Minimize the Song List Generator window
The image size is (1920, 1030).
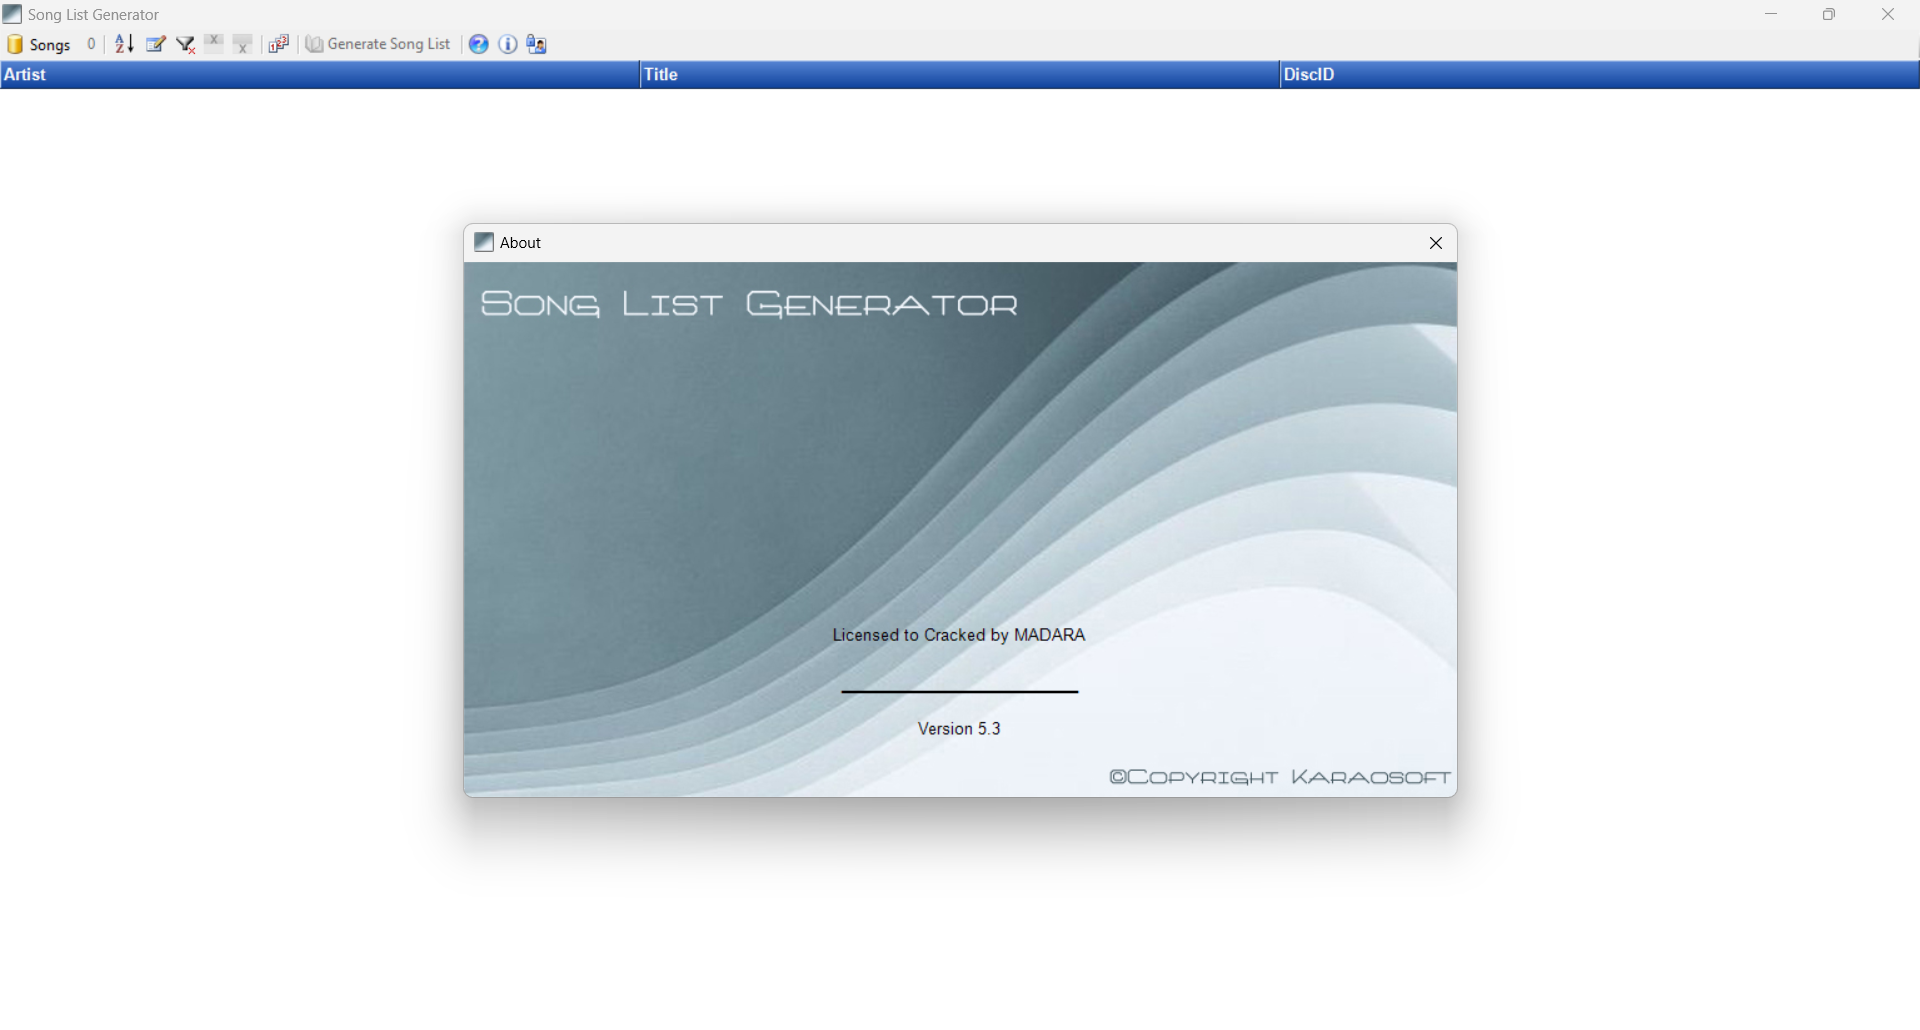(1771, 14)
